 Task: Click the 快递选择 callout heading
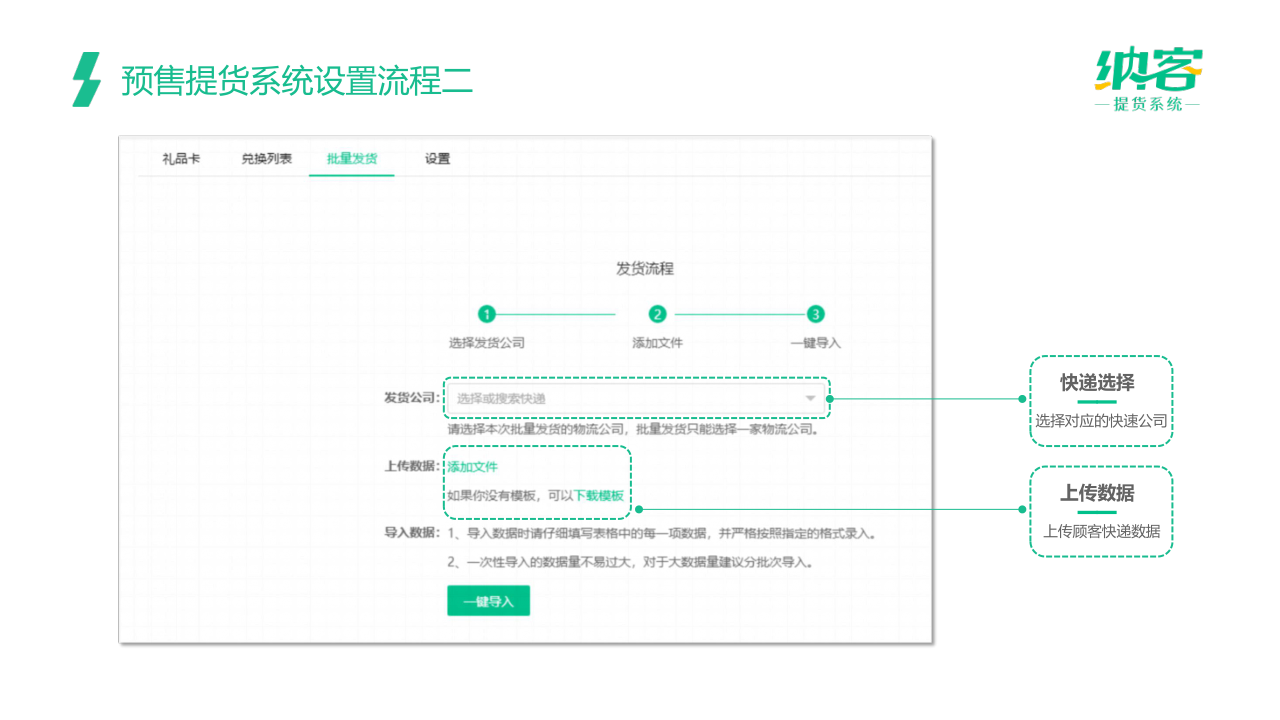pos(1098,383)
